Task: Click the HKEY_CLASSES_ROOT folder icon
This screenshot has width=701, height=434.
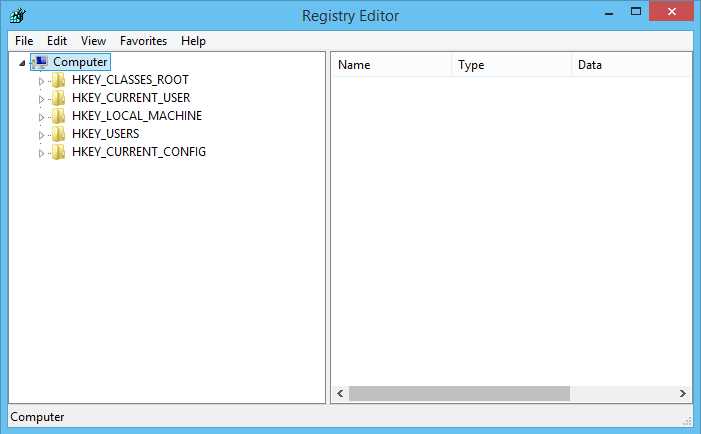Action: [59, 80]
